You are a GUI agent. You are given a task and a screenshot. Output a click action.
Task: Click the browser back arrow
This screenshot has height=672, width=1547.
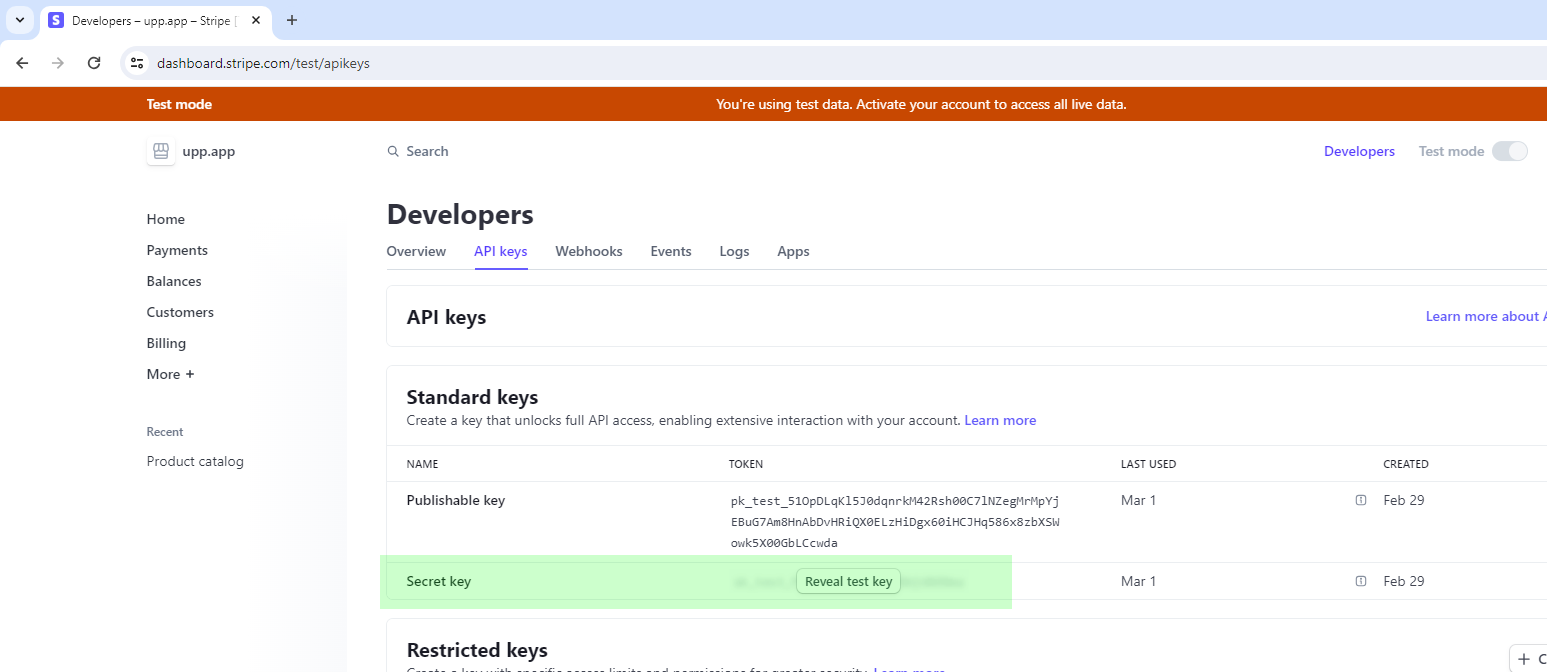22,63
